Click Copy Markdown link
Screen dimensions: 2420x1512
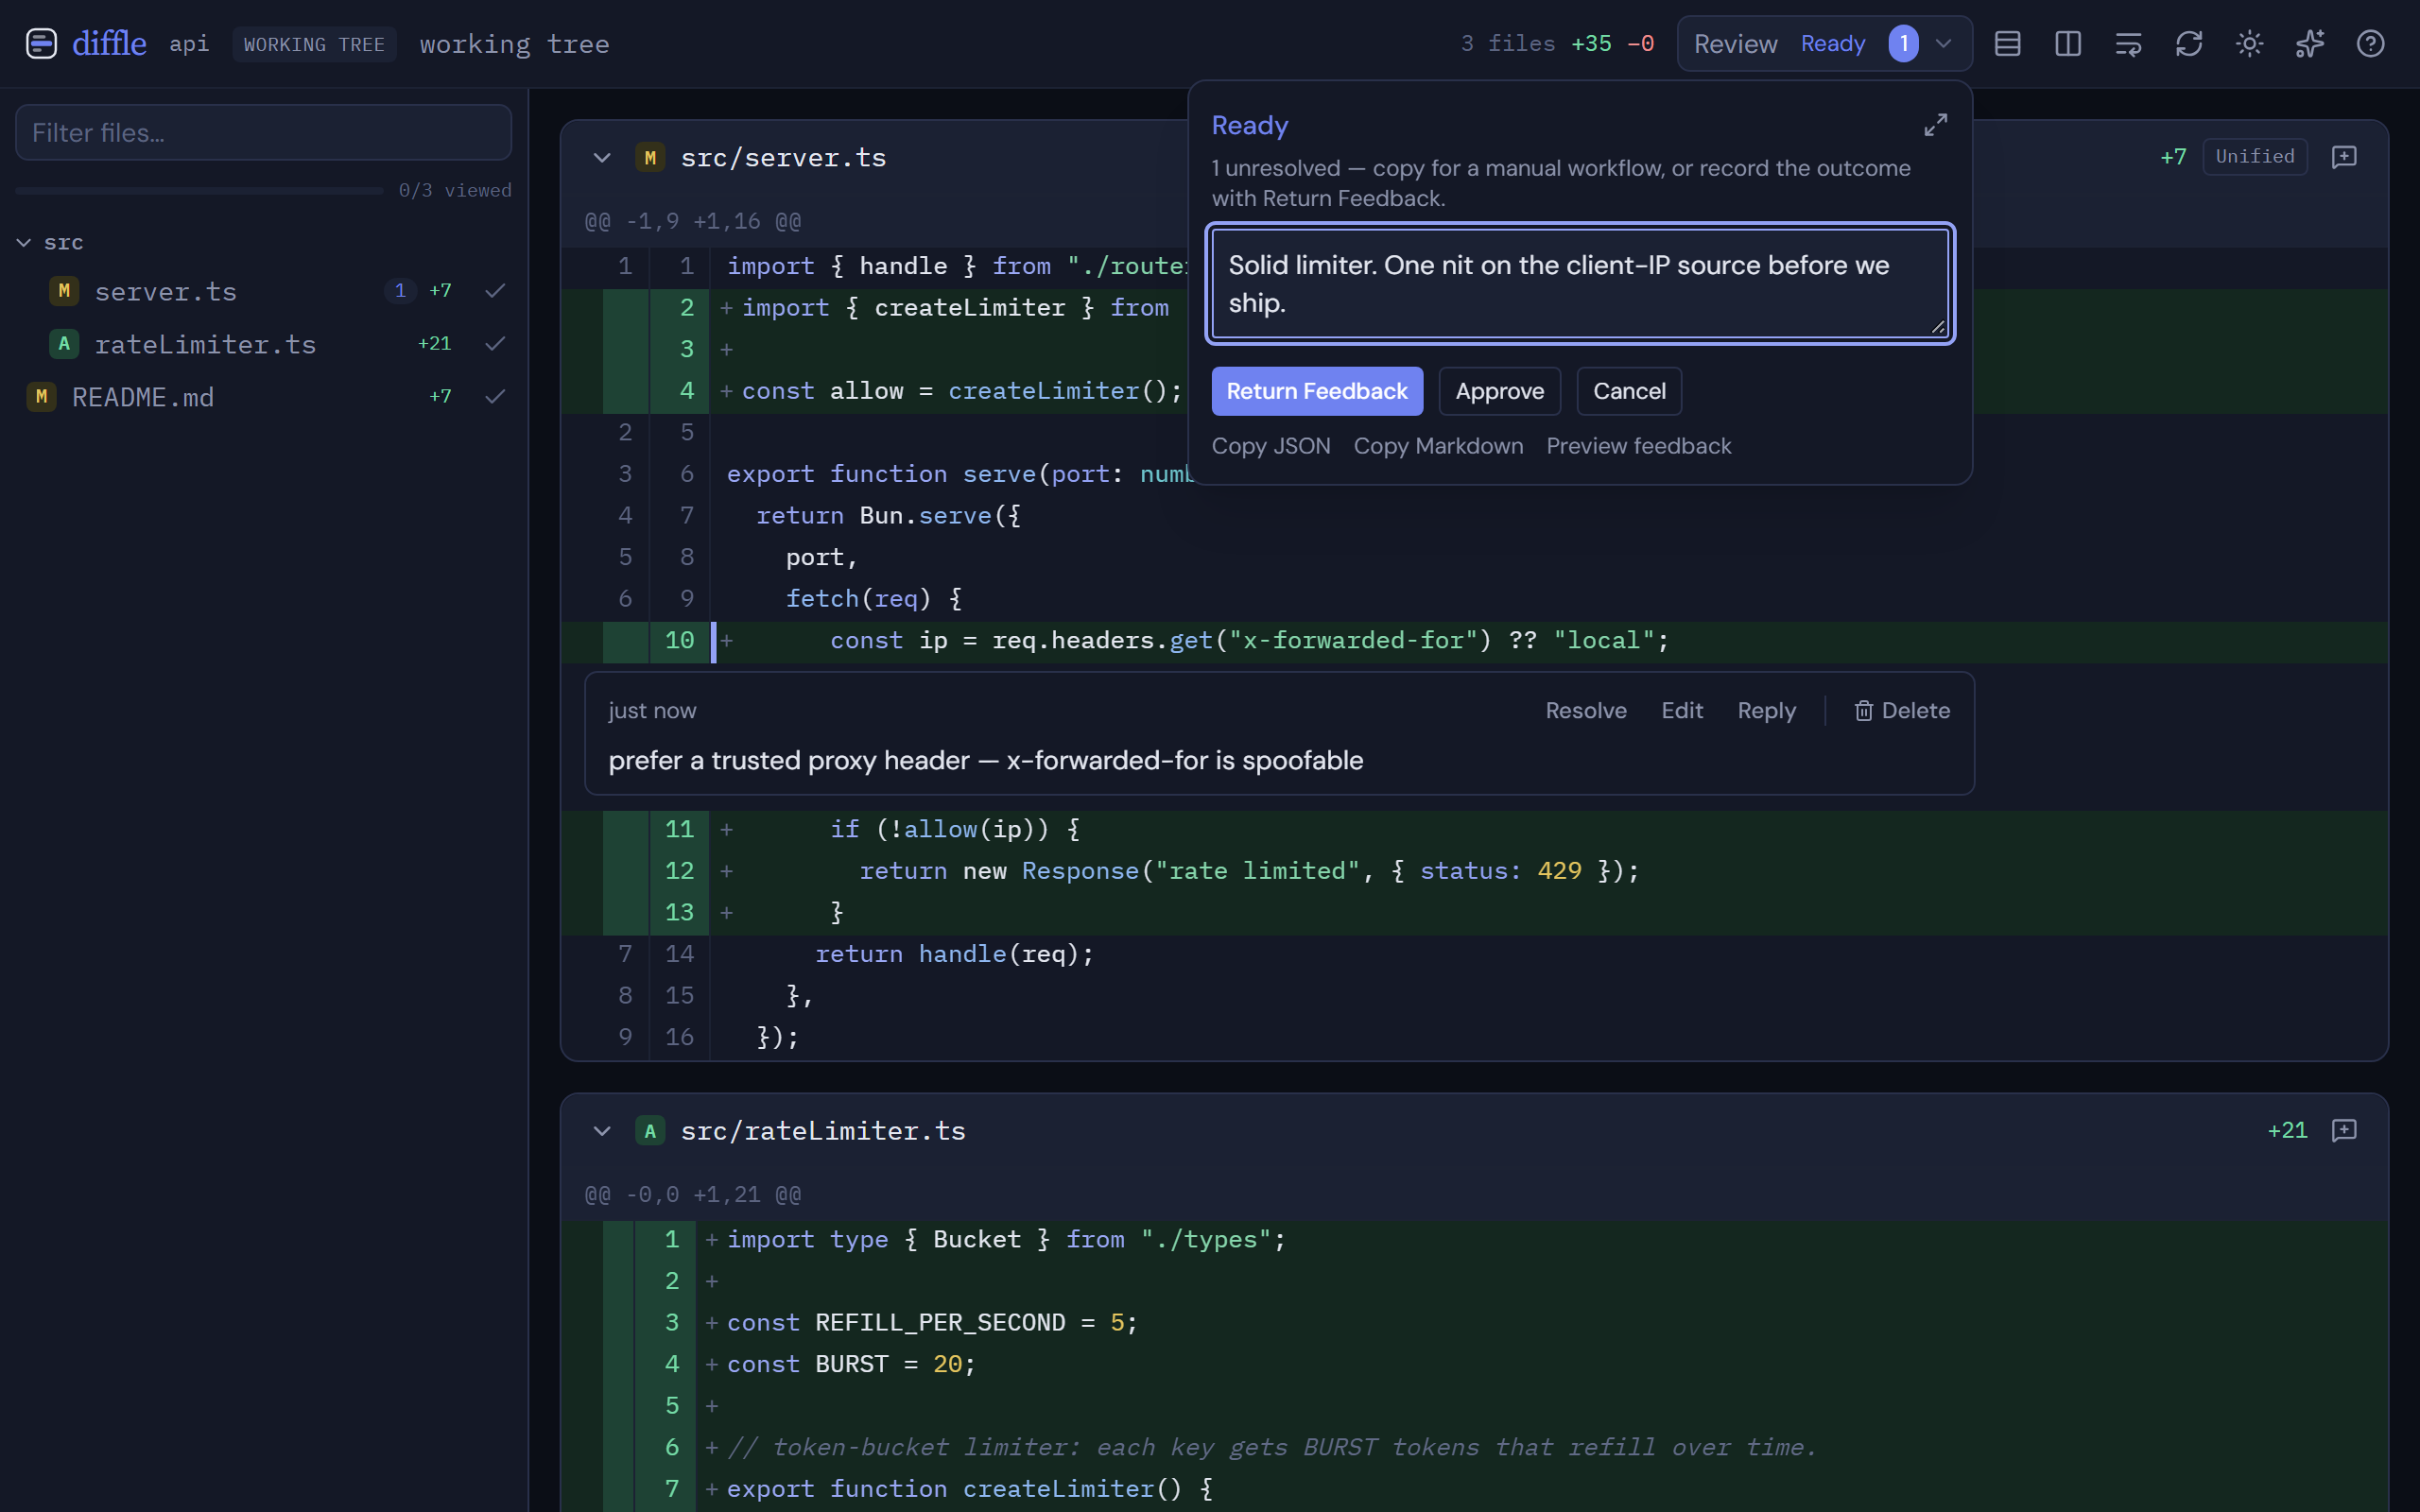point(1438,446)
